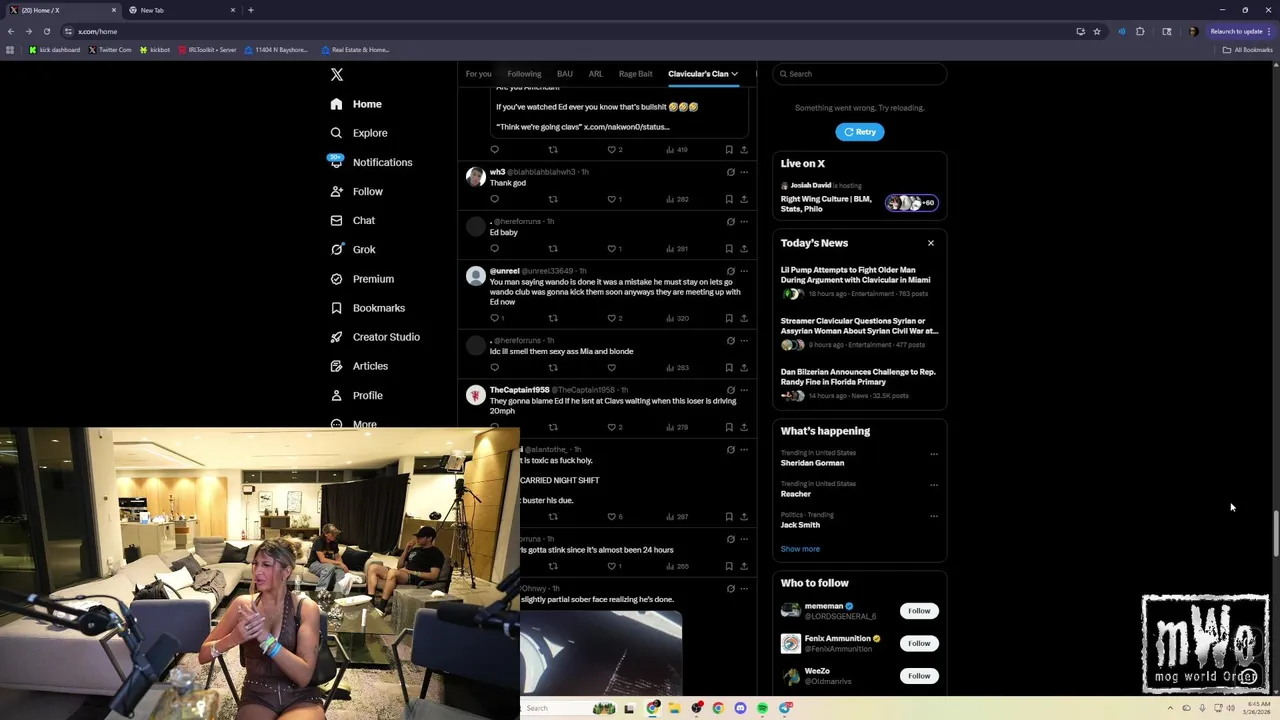Open Creator Studio in the sidebar

(375, 337)
